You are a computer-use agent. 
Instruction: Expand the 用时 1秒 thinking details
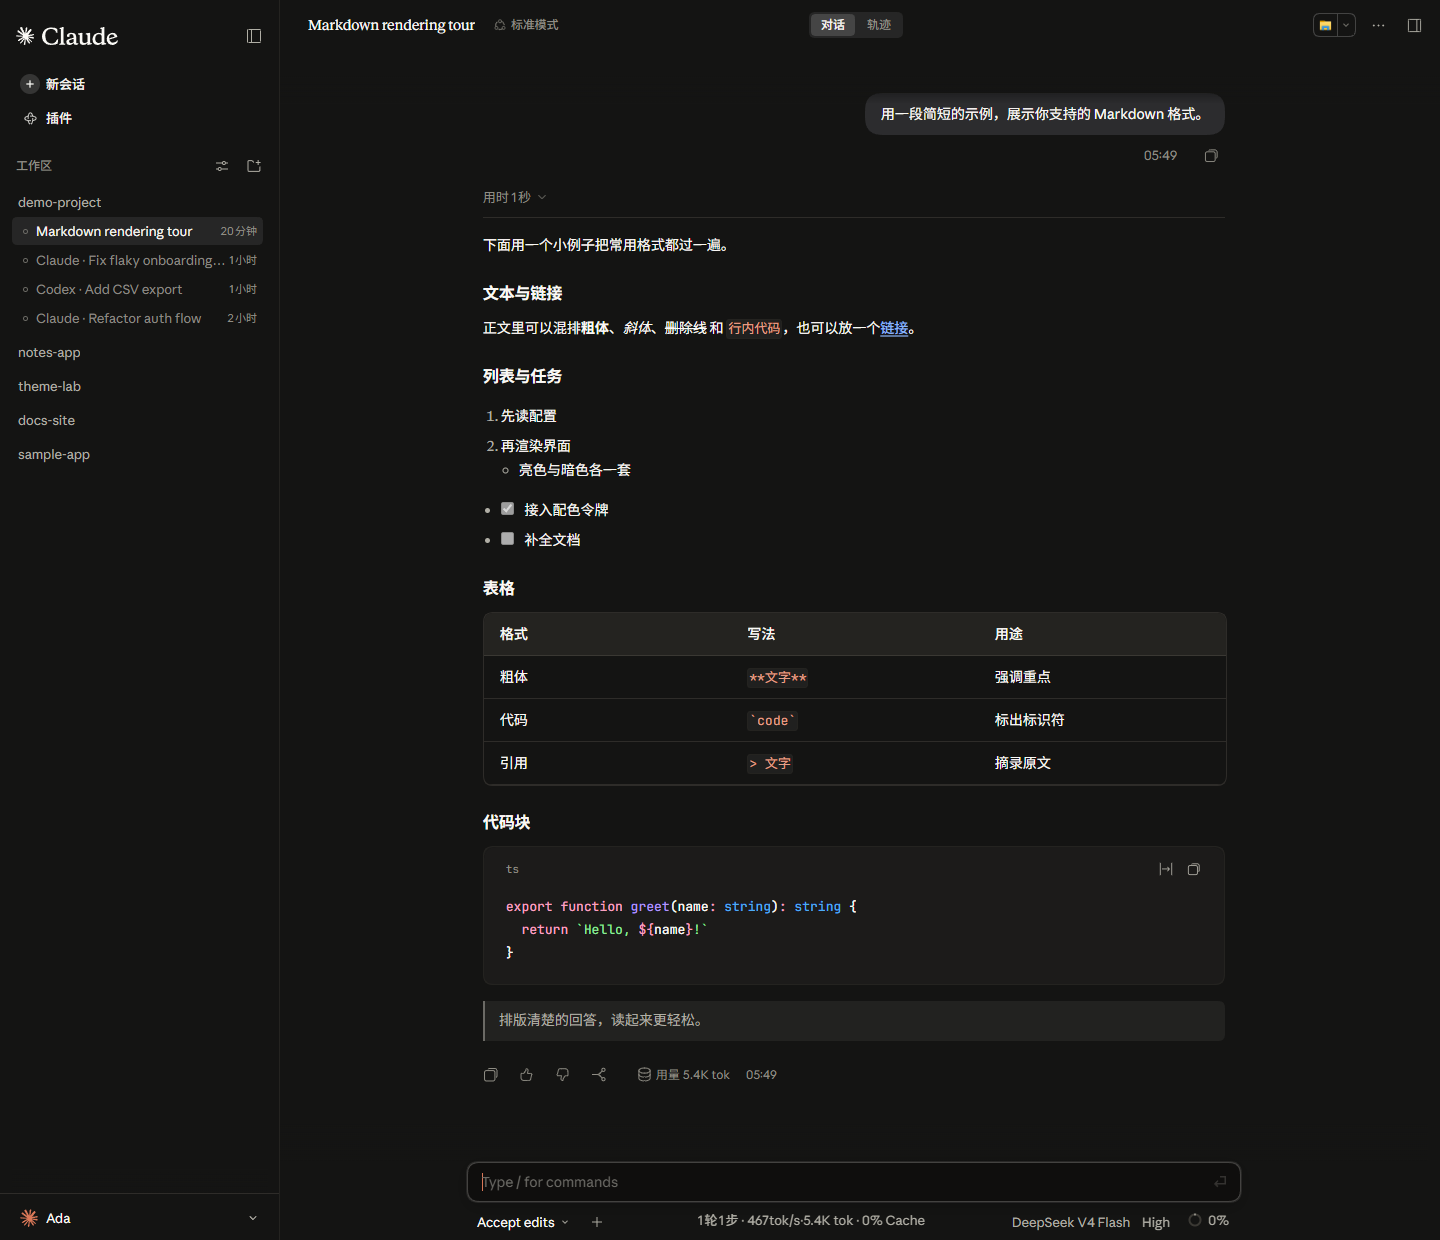[514, 197]
